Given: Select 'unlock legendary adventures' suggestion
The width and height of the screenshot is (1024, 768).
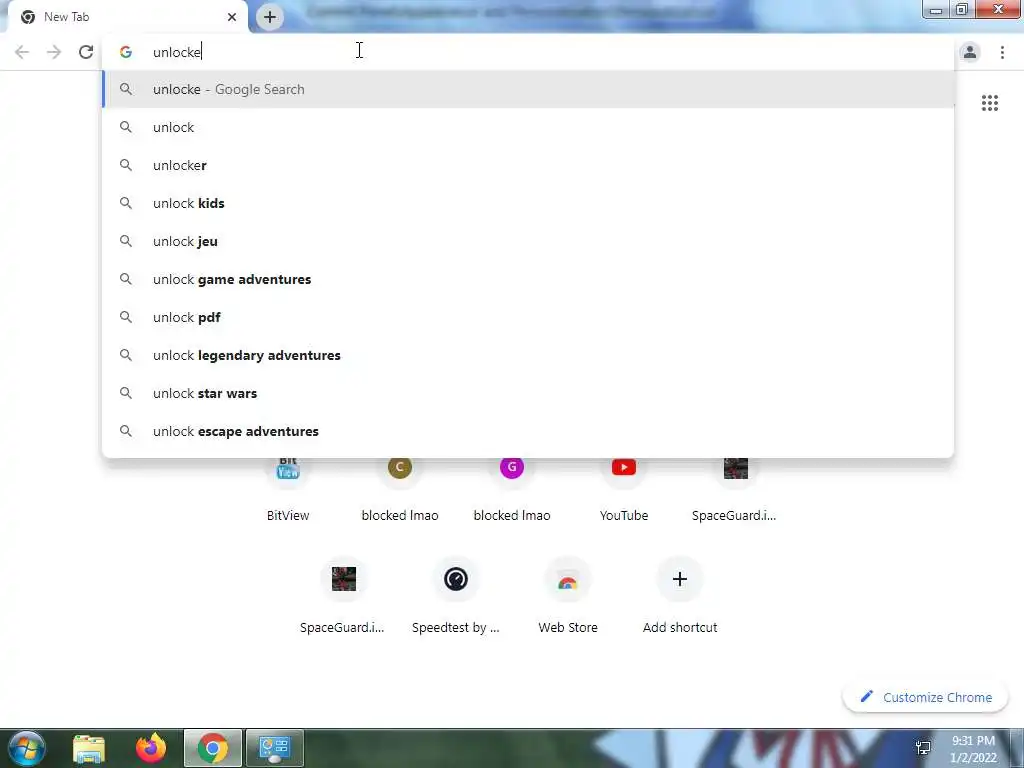Looking at the screenshot, I should [x=528, y=355].
